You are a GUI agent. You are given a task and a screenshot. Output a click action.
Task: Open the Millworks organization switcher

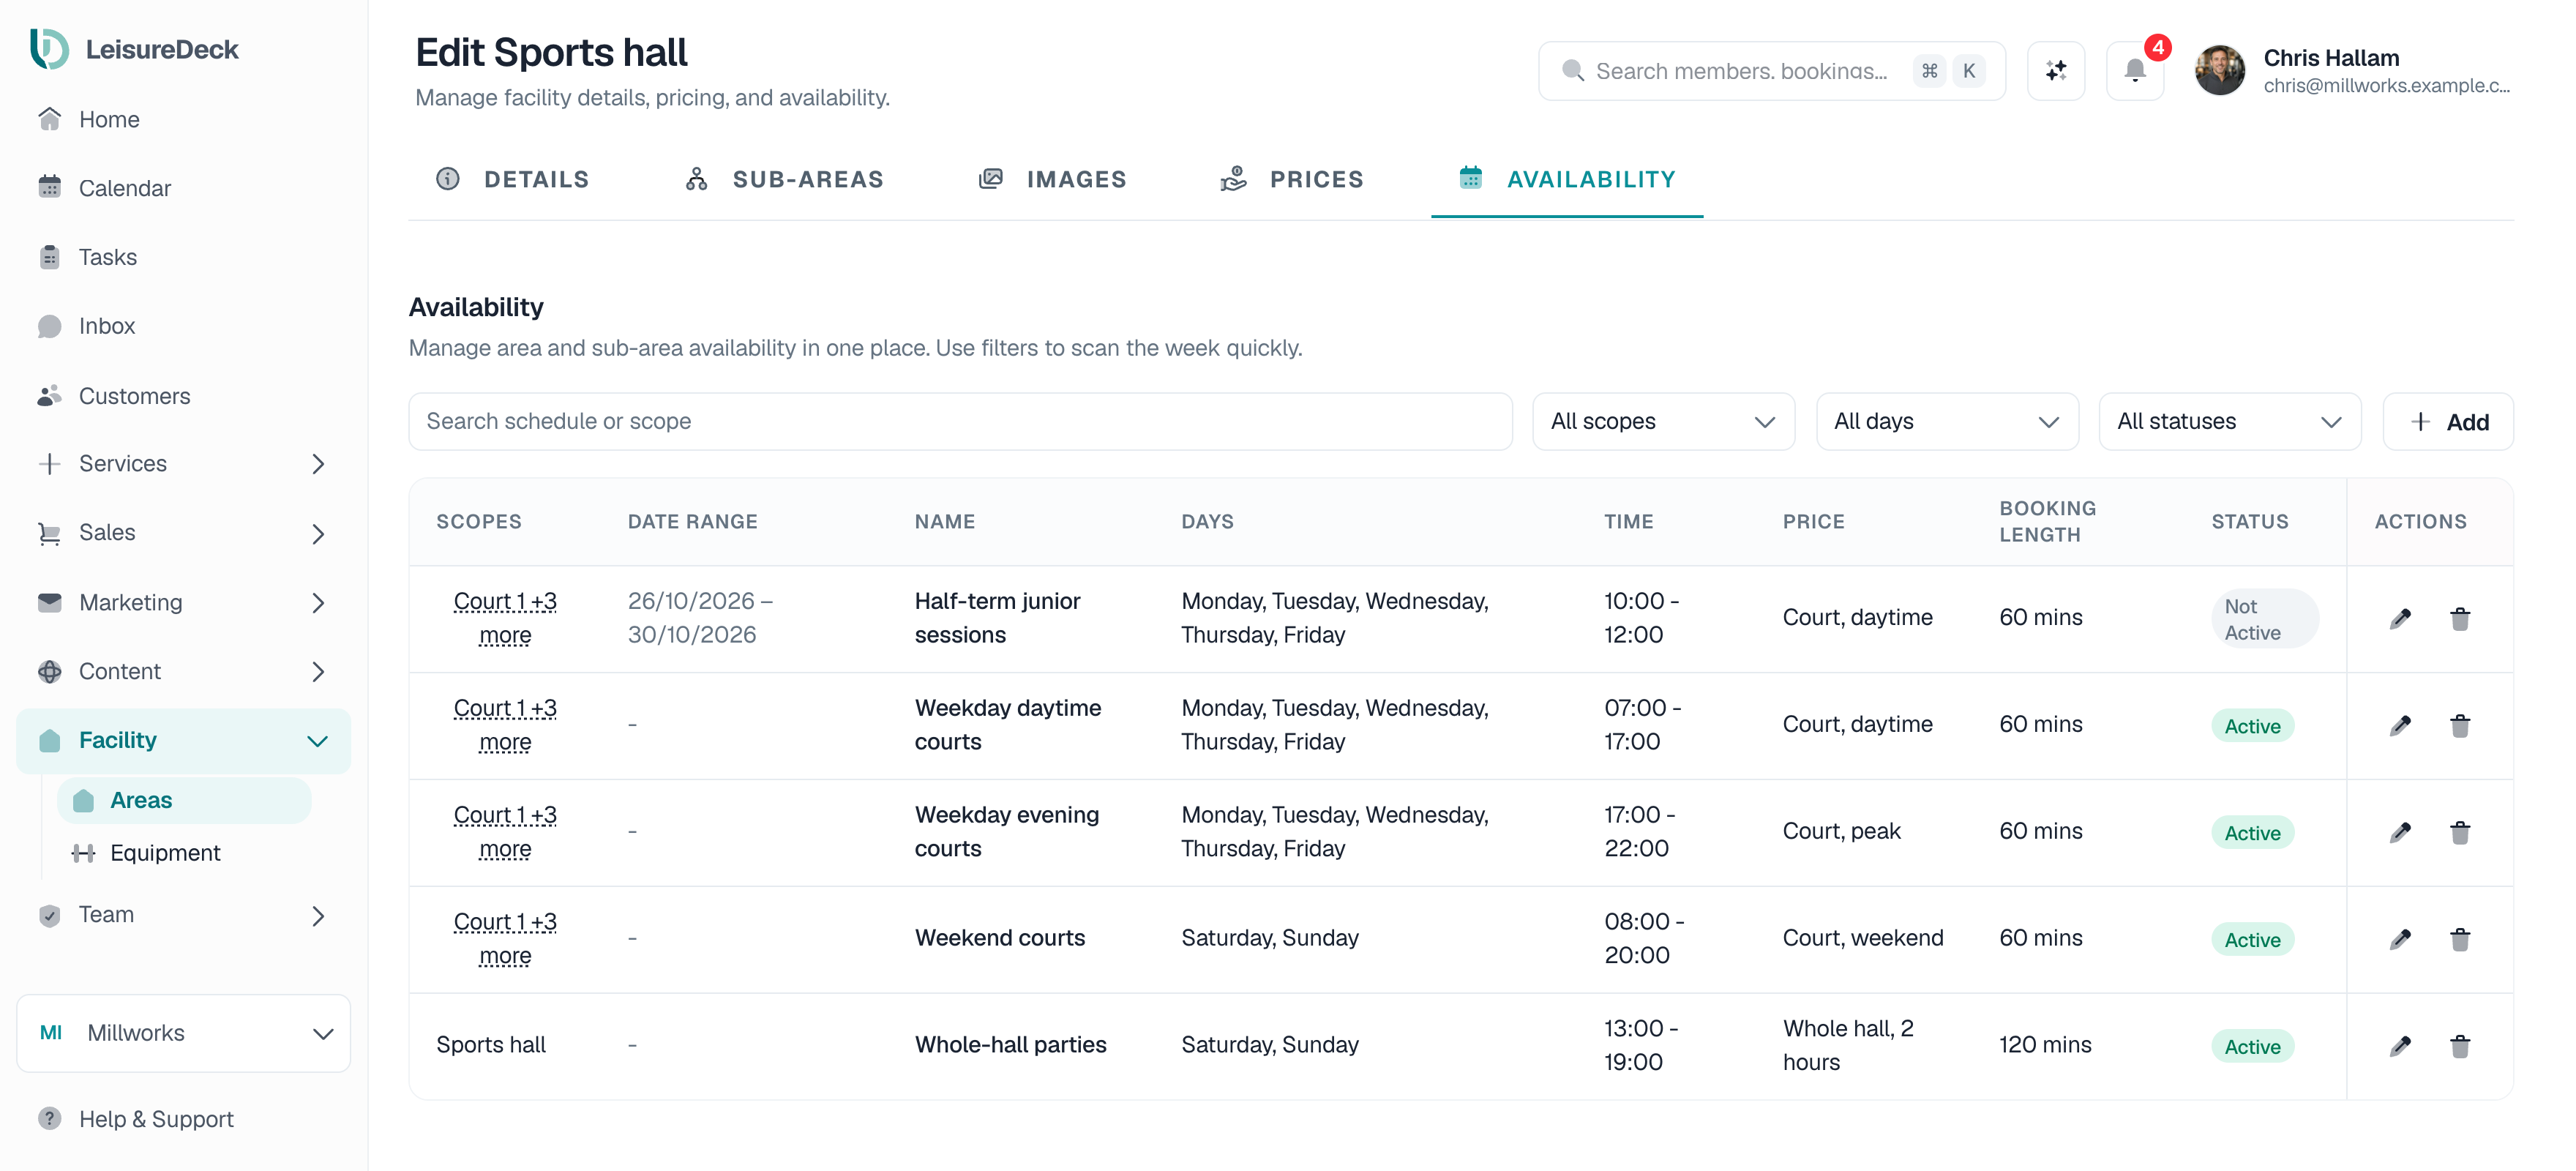click(x=183, y=1033)
